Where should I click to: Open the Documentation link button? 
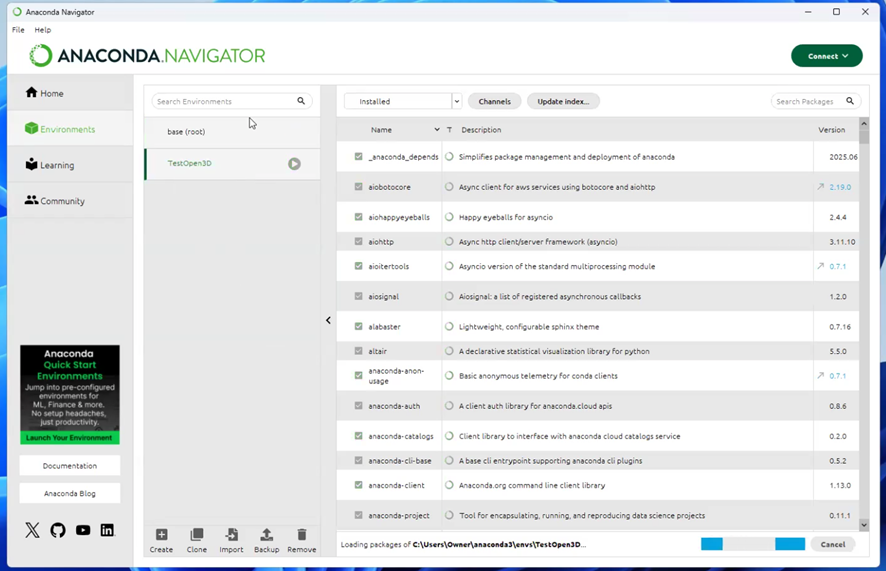click(70, 465)
